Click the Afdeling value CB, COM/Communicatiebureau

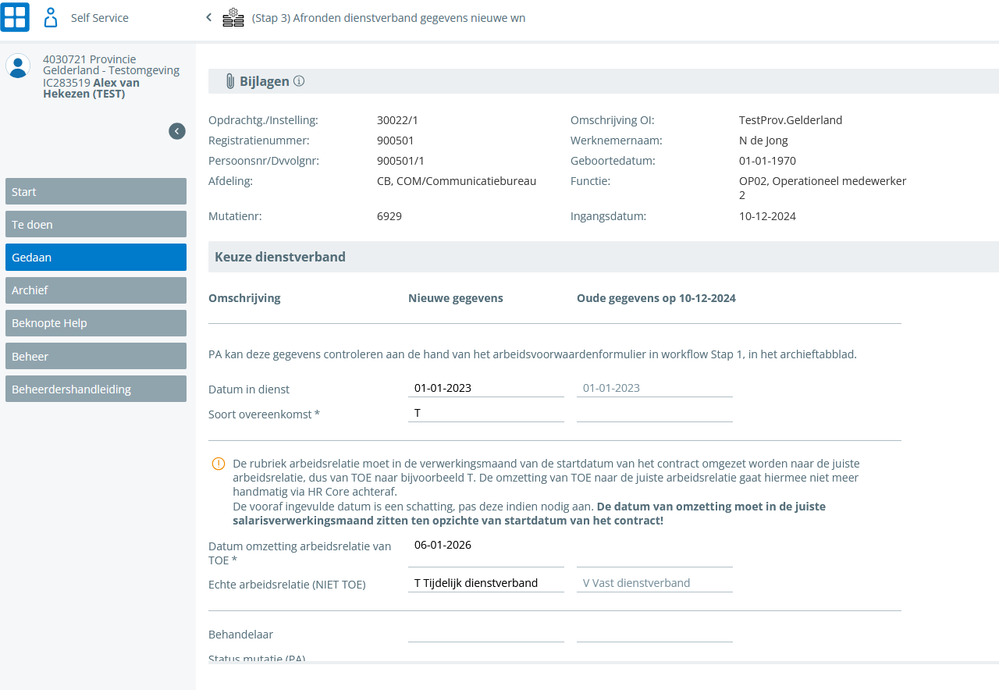(456, 181)
